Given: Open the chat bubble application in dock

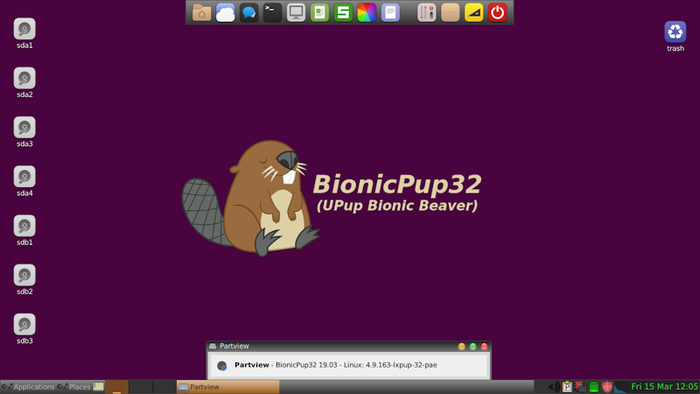Looking at the screenshot, I should point(249,12).
